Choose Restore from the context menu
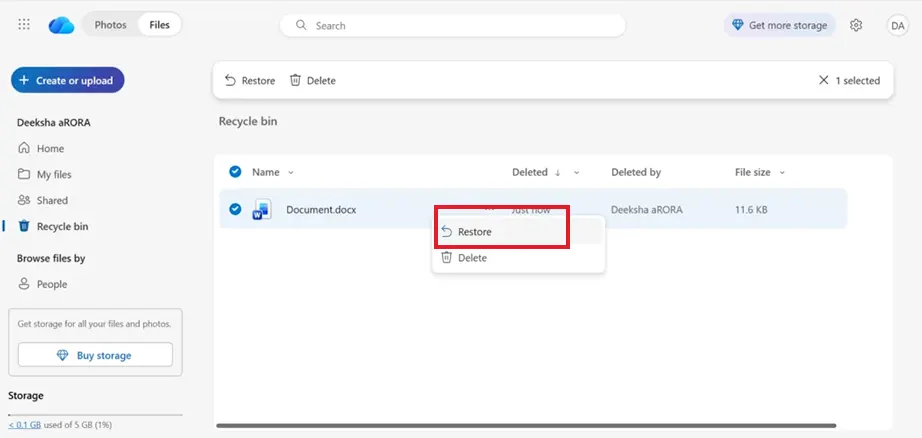The height and width of the screenshot is (438, 922). 517,232
